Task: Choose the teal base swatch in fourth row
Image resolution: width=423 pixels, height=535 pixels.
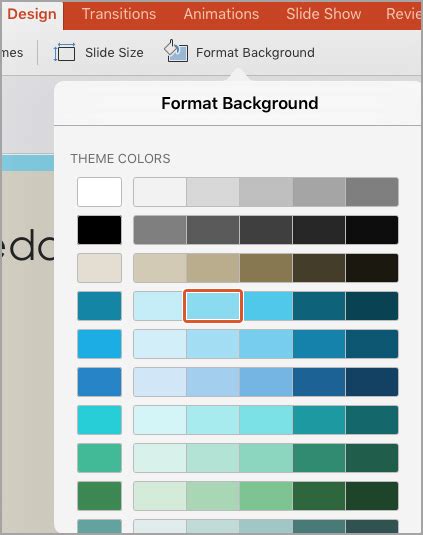Action: coord(99,306)
